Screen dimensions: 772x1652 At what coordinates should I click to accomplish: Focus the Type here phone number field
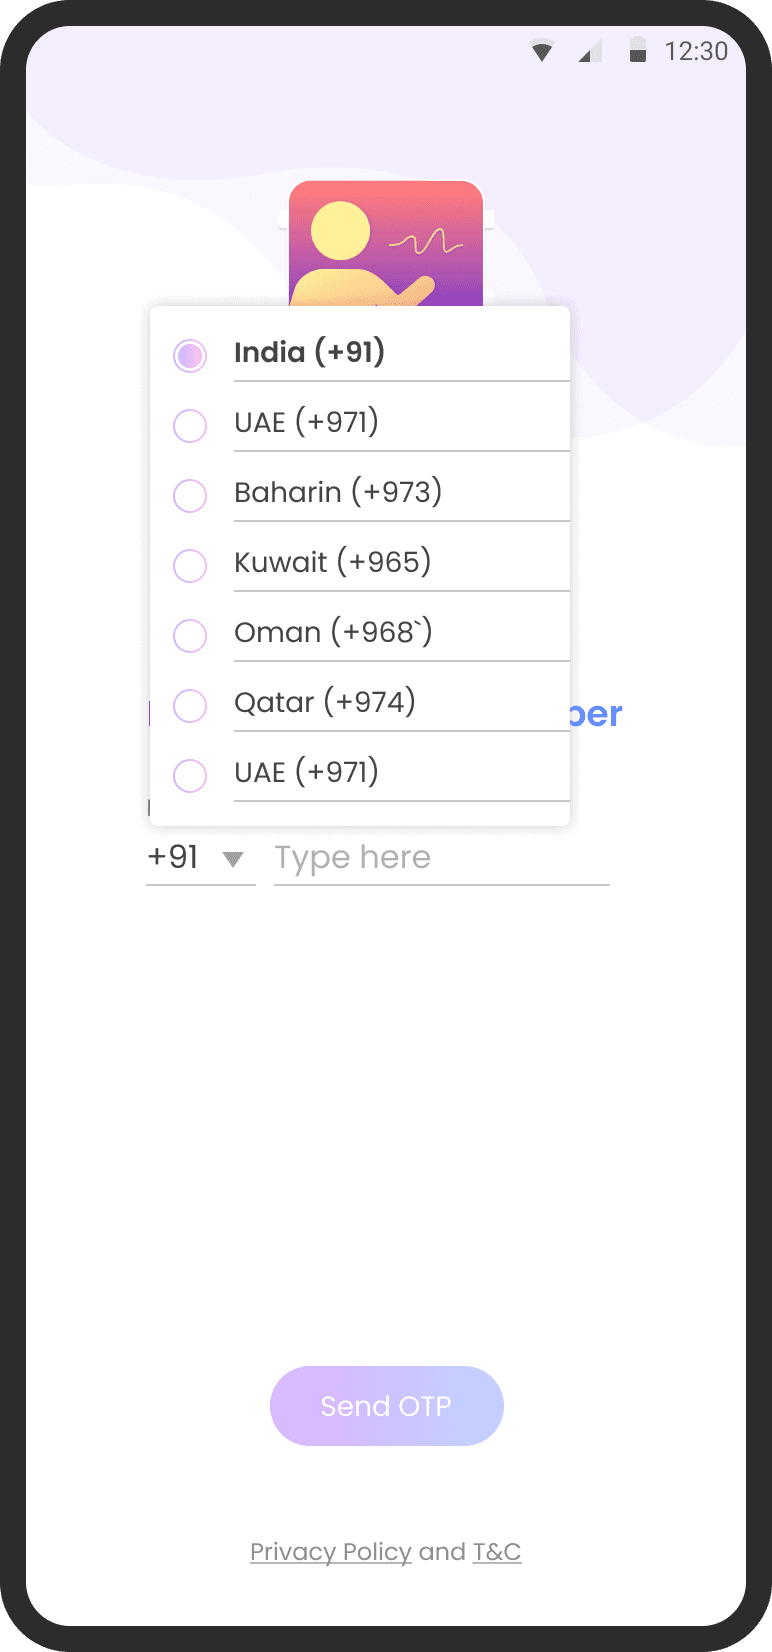click(442, 858)
